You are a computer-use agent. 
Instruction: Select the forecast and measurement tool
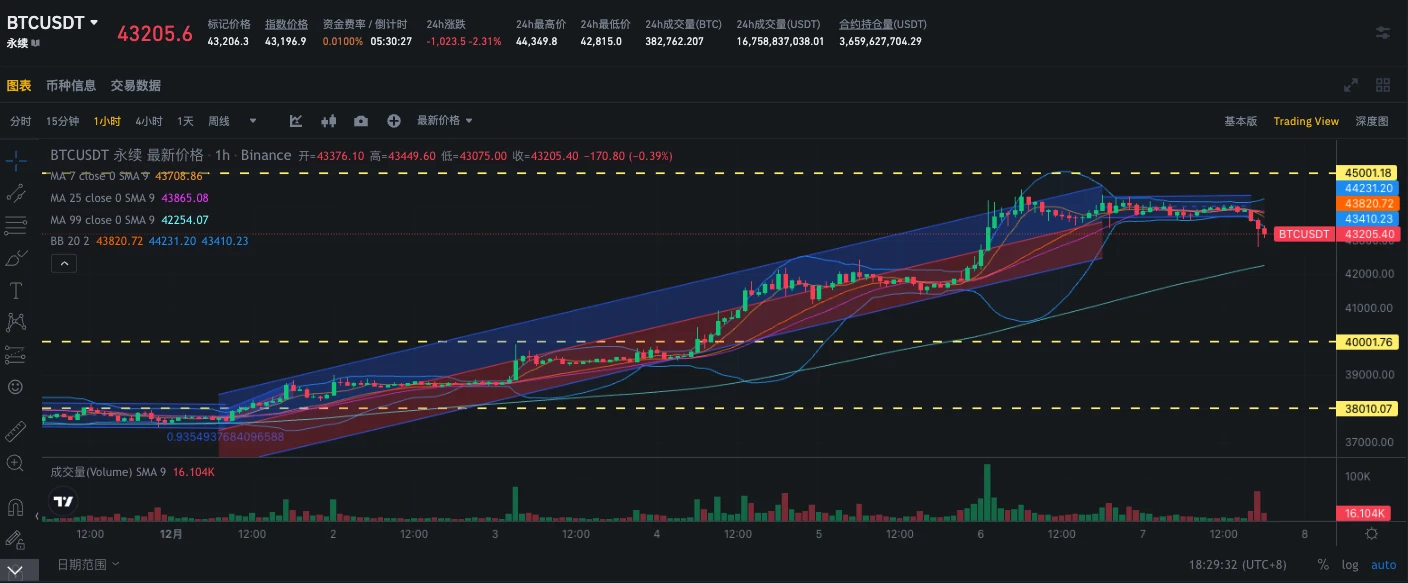point(15,354)
